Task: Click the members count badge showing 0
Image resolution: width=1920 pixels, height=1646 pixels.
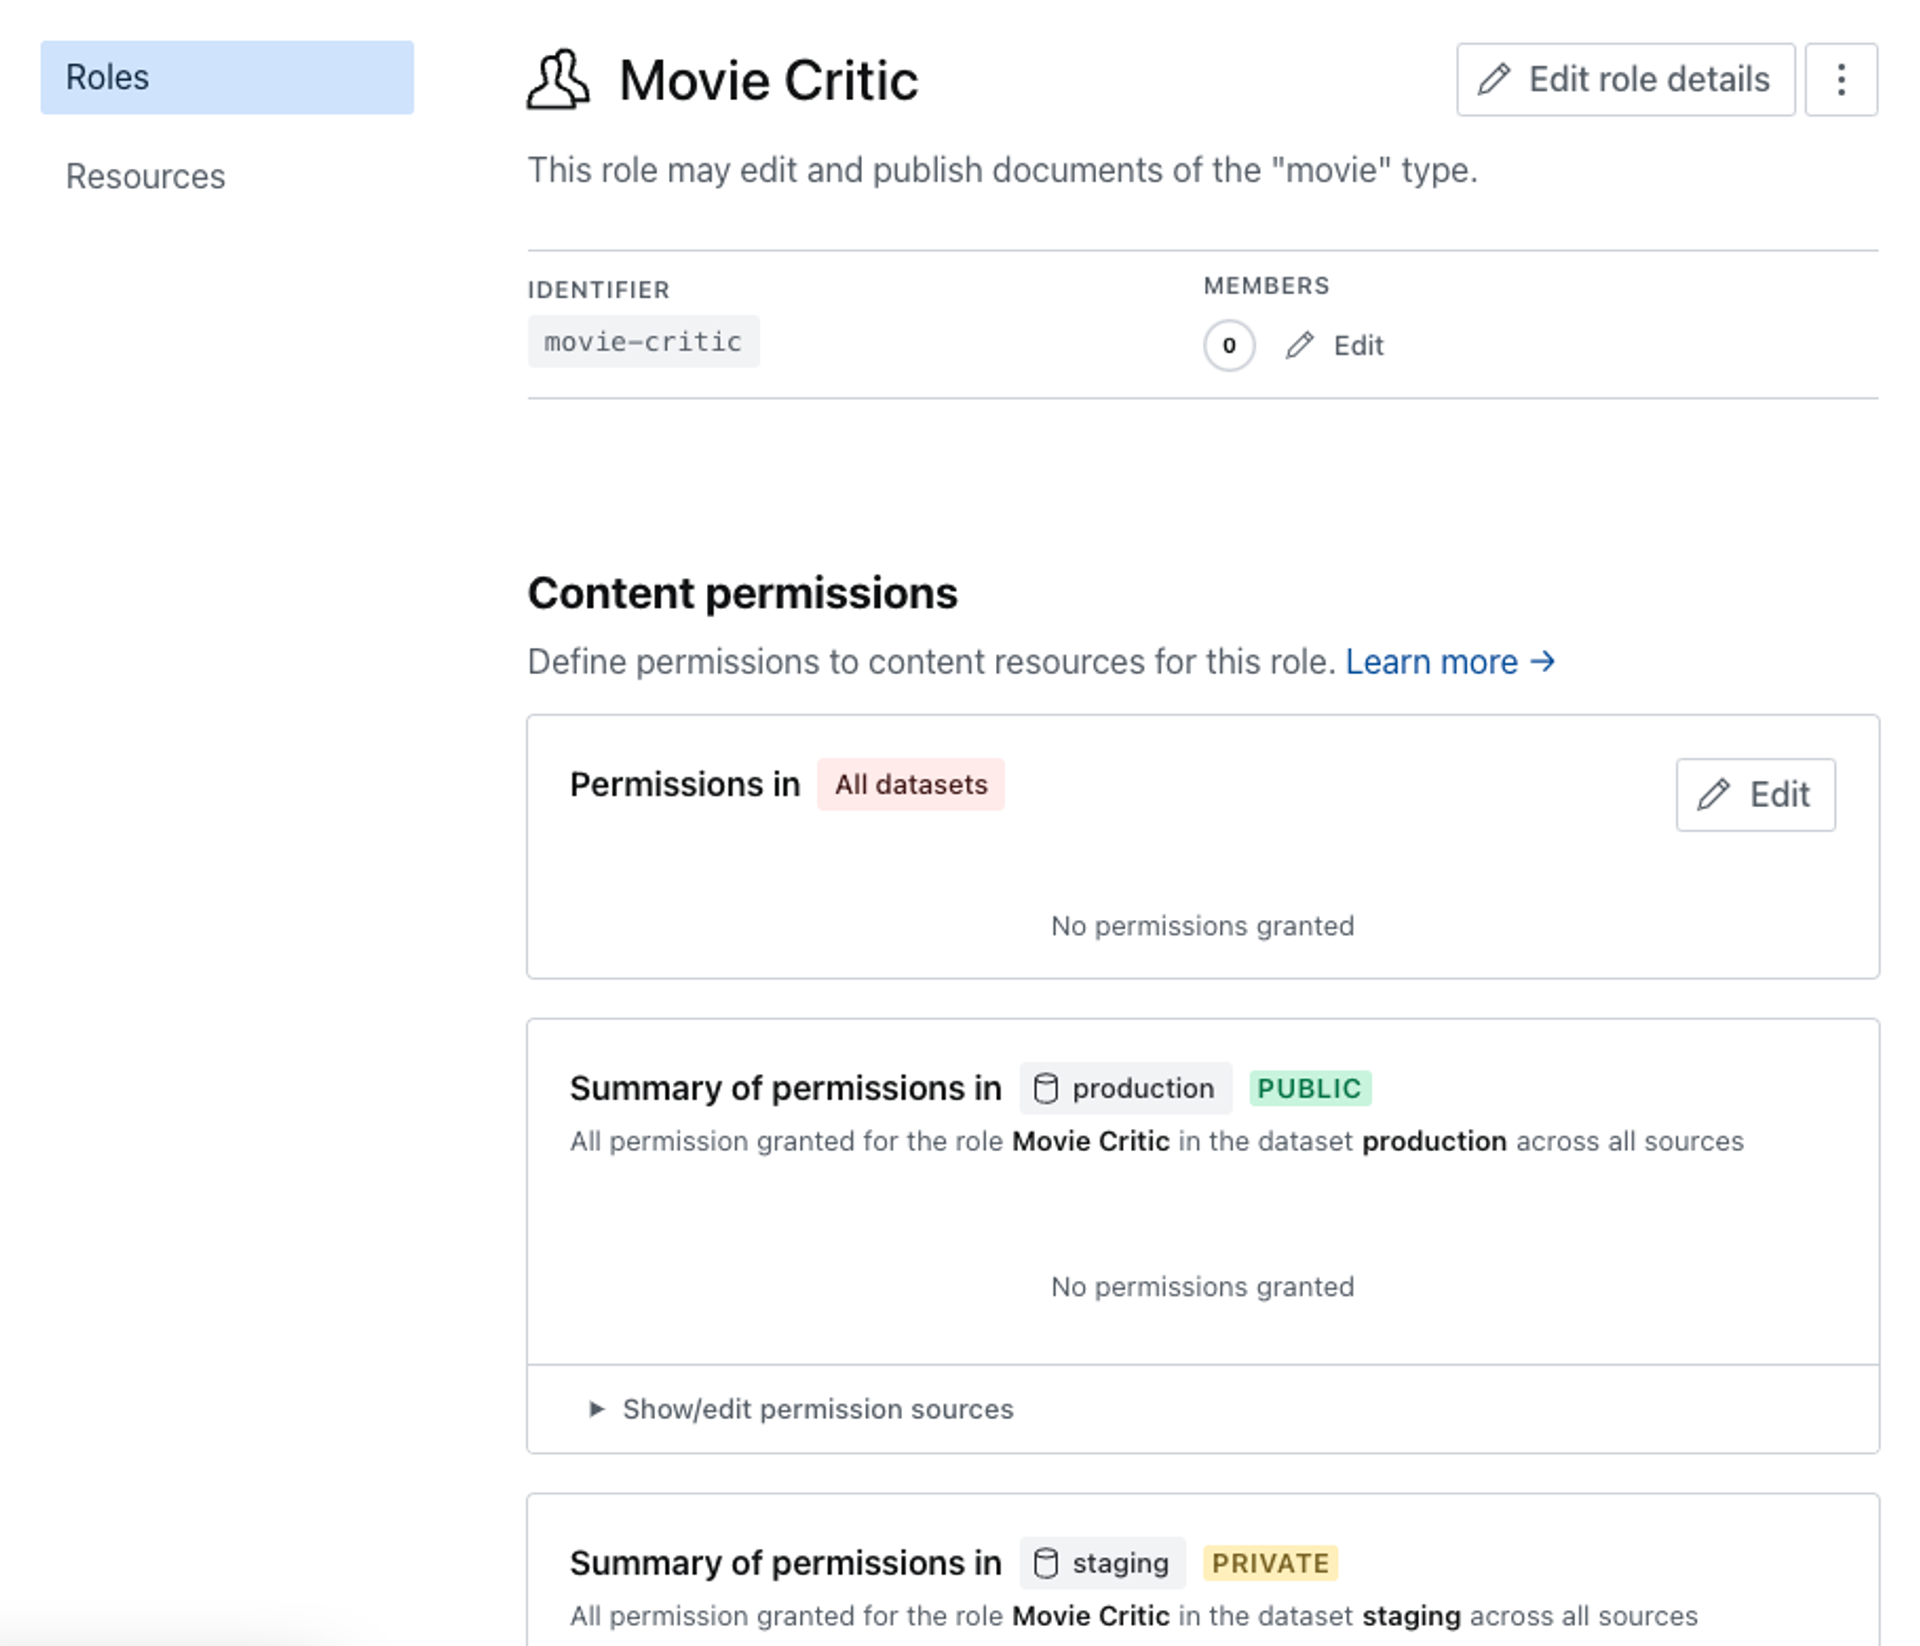Action: coord(1229,345)
